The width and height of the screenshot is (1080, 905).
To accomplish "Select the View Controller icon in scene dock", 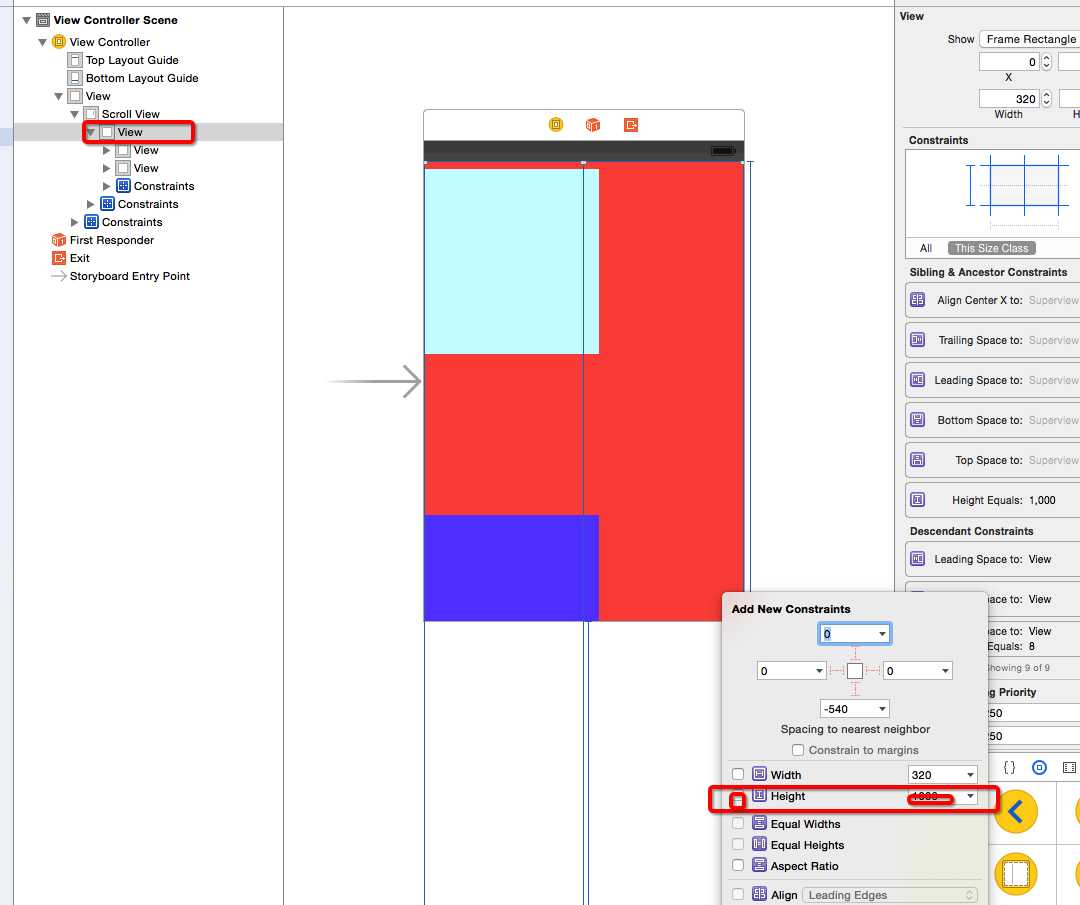I will pos(556,125).
